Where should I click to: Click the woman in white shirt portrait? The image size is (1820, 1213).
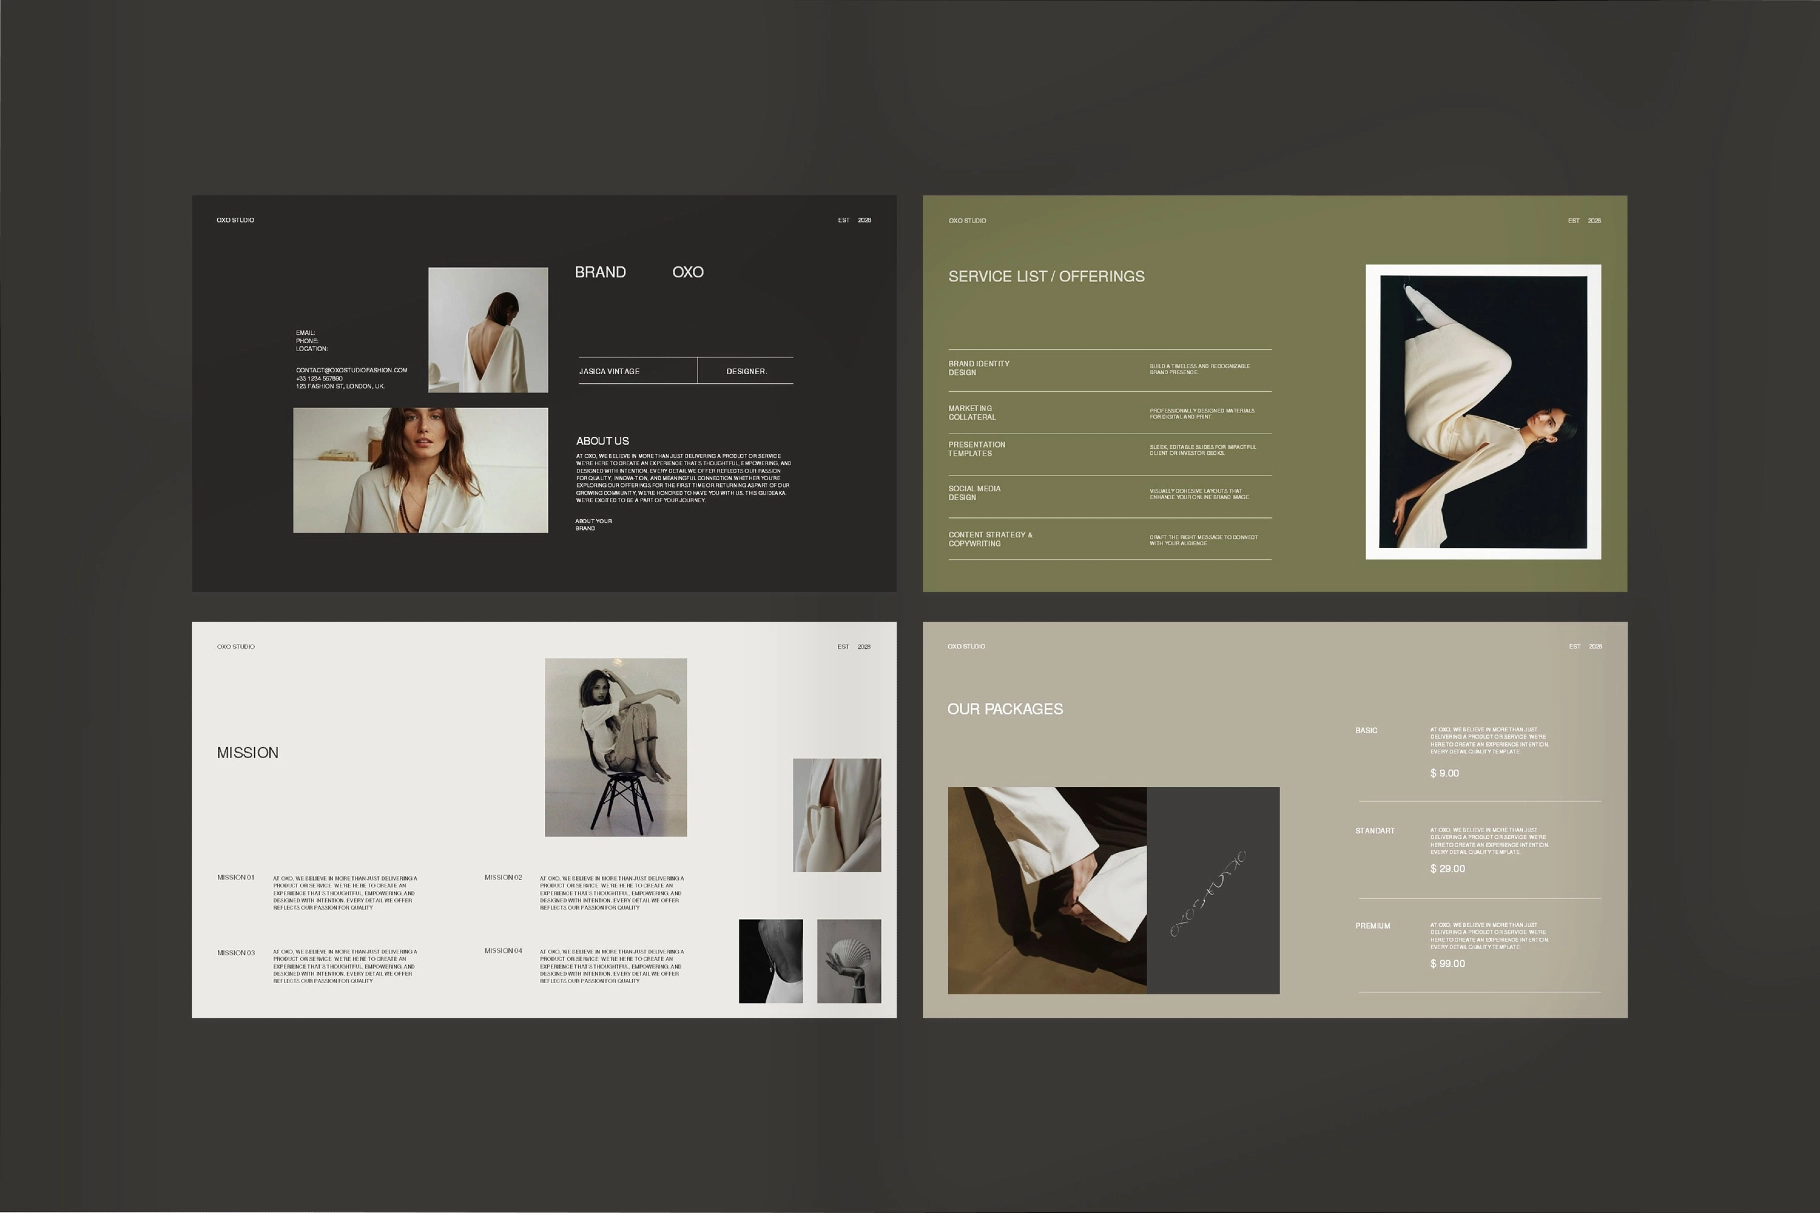421,468
